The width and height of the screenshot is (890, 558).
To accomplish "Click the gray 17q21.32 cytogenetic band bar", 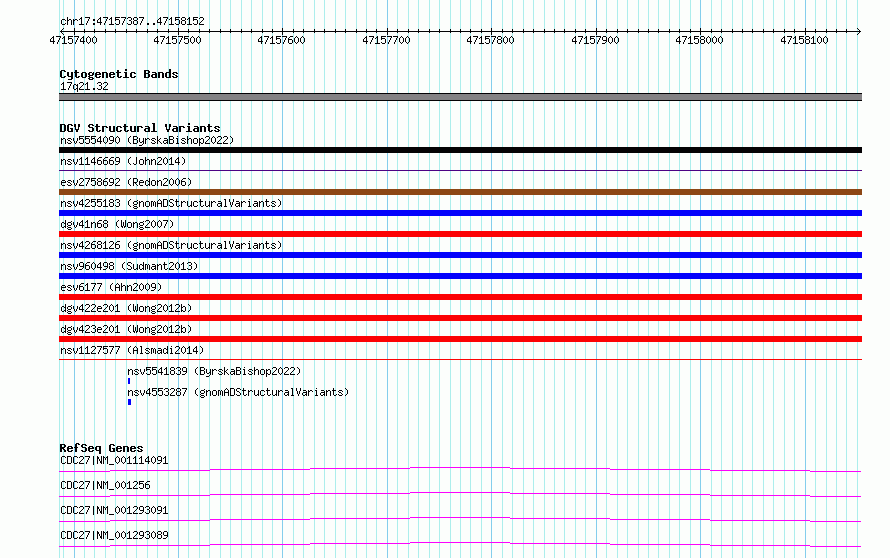I will point(460,97).
